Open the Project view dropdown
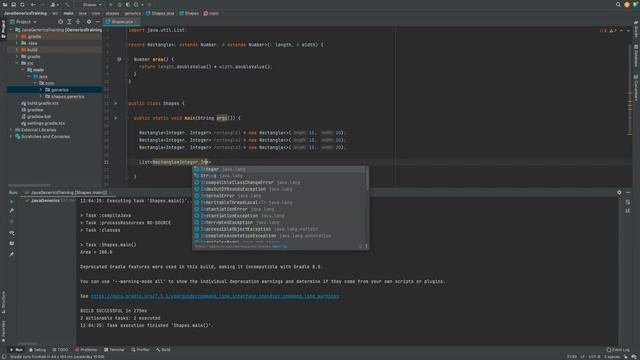The height and width of the screenshot is (360, 640). [23, 22]
